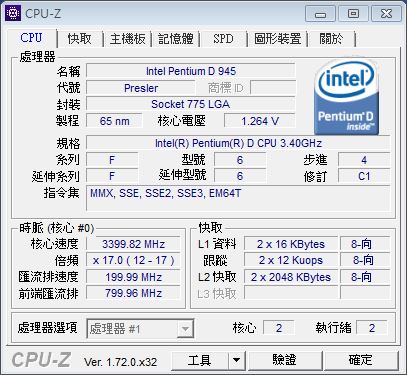This screenshot has width=407, height=375.
Task: Click the empty 商標 ID field
Action: pyautogui.click(x=273, y=88)
